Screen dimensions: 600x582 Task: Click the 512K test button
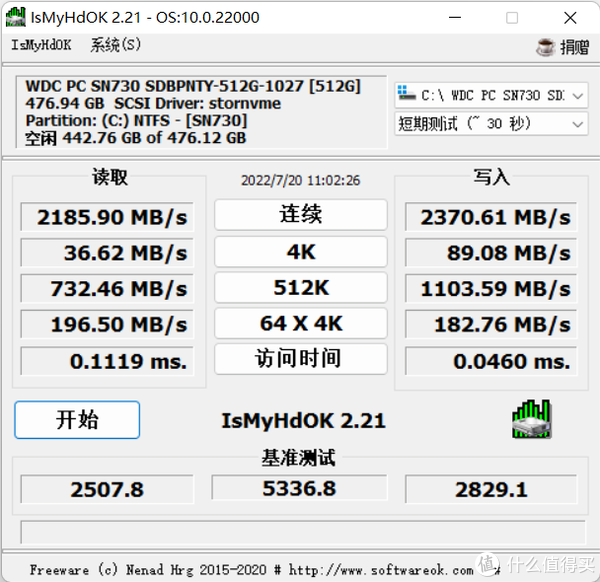(x=301, y=287)
